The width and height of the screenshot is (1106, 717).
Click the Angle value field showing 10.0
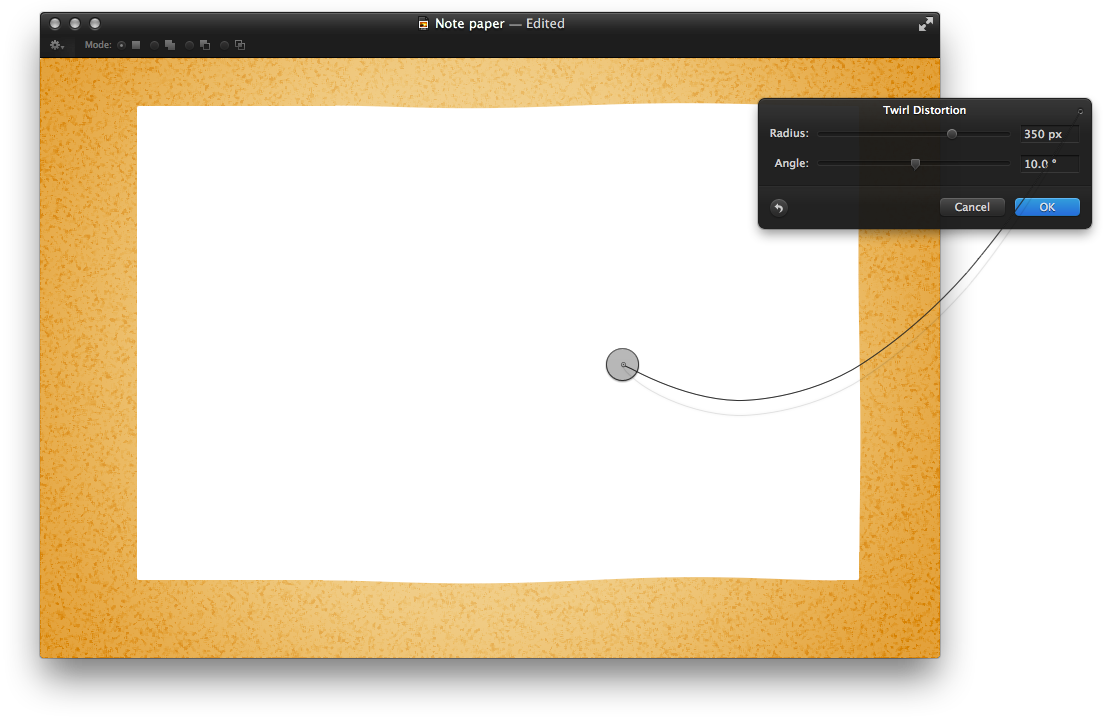(1049, 163)
